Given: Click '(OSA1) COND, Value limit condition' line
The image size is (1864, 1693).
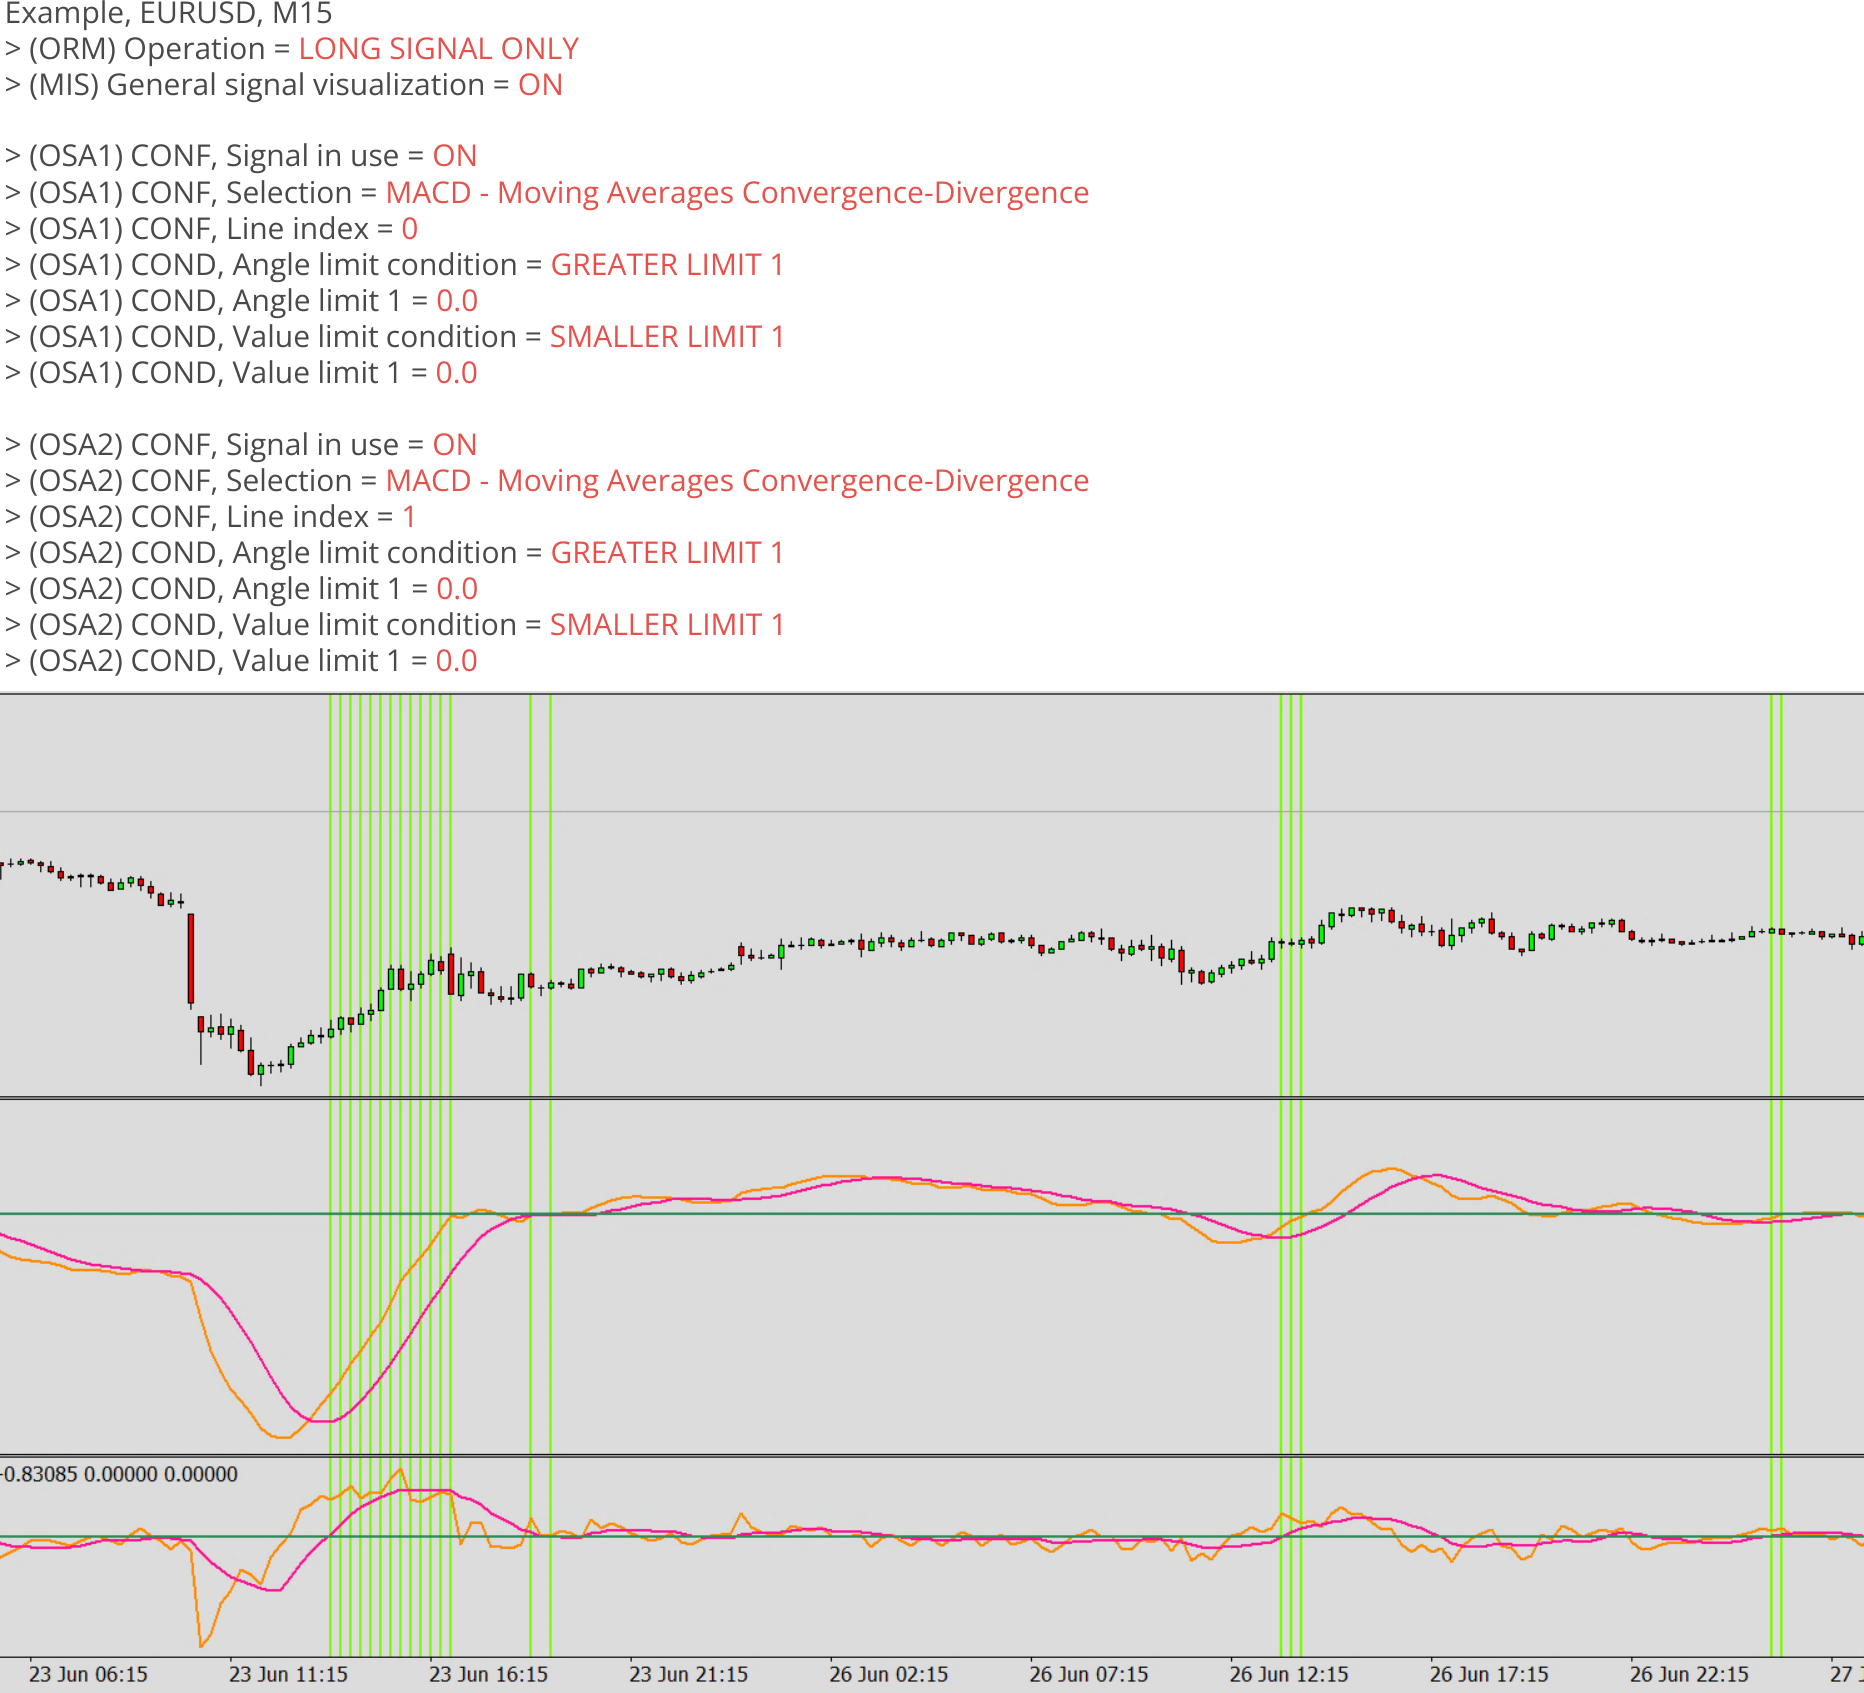Looking at the screenshot, I should (x=394, y=337).
